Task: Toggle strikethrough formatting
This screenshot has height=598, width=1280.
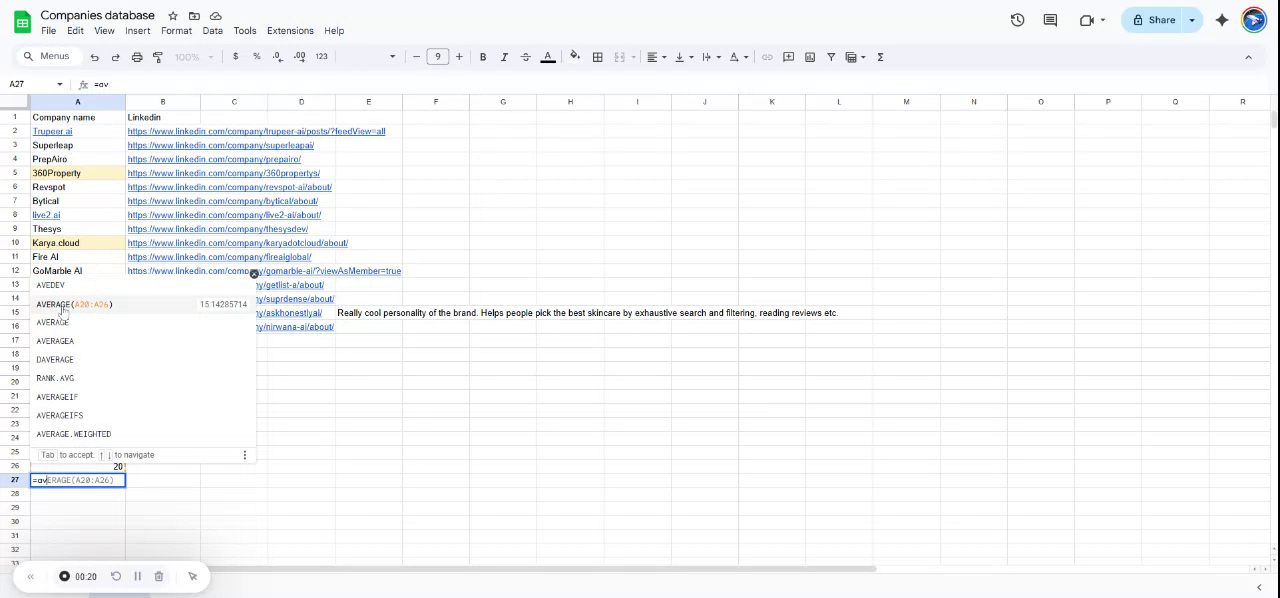Action: [x=526, y=57]
